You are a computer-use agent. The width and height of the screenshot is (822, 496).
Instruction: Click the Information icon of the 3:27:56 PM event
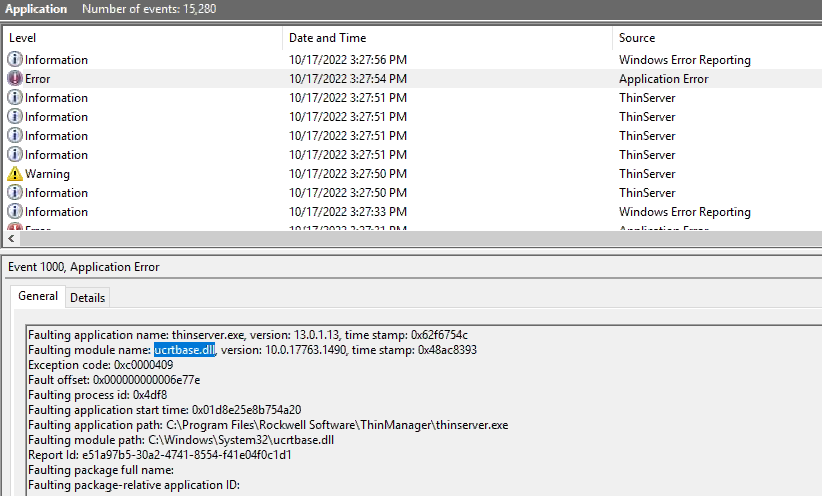pos(15,60)
